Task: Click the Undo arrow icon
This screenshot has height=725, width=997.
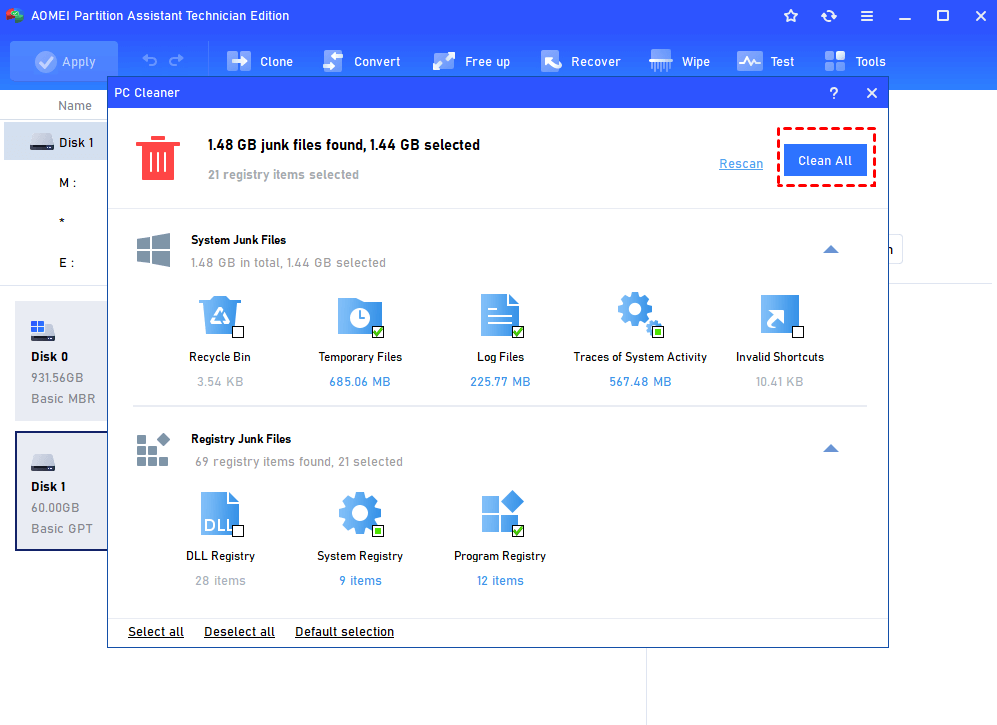Action: tap(149, 60)
